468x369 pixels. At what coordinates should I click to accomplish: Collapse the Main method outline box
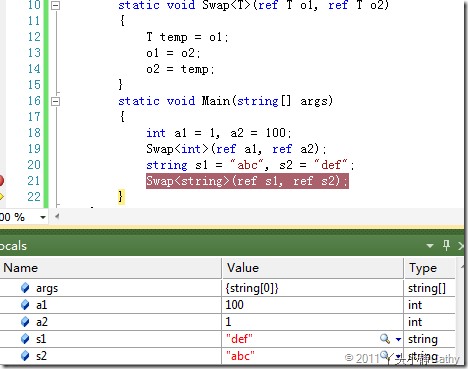pyautogui.click(x=56, y=101)
